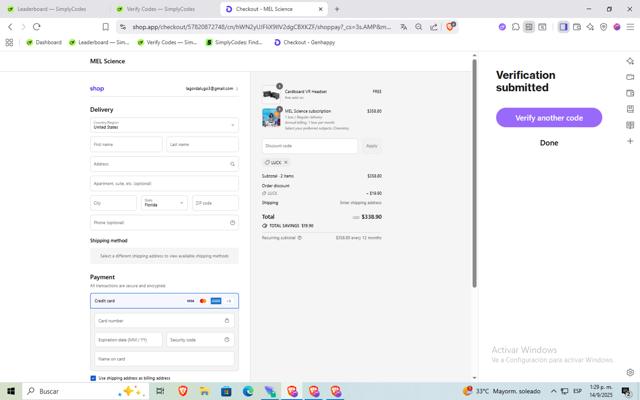Show hidden system tray icons arrow

(x=553, y=391)
